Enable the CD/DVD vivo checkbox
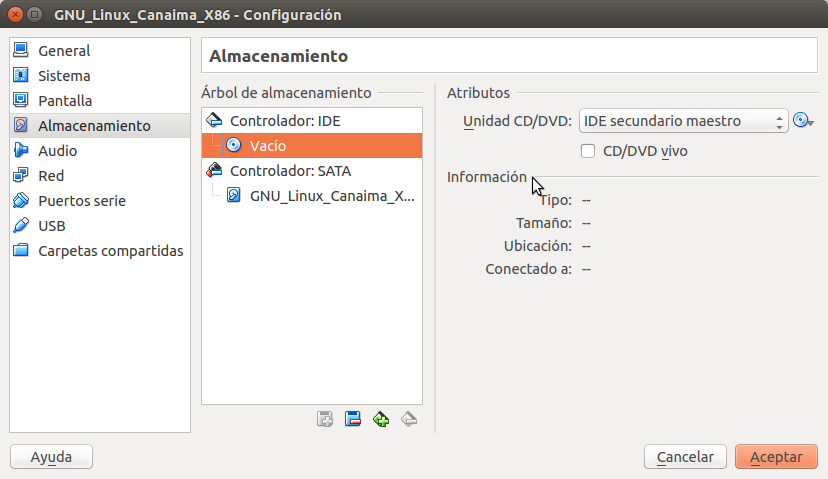This screenshot has width=828, height=479. [x=589, y=151]
